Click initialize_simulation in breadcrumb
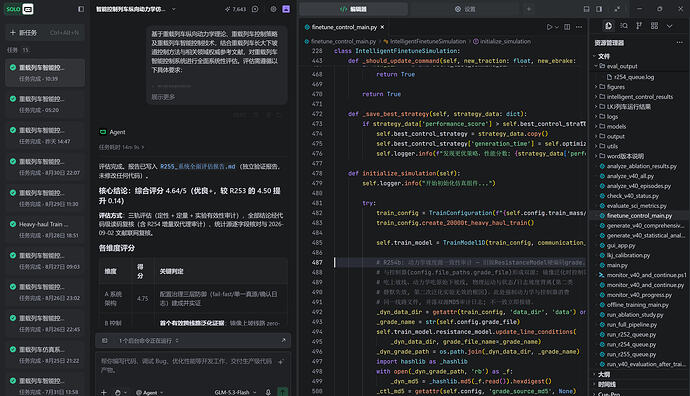Viewport: 690px width, 396px height. pos(505,41)
